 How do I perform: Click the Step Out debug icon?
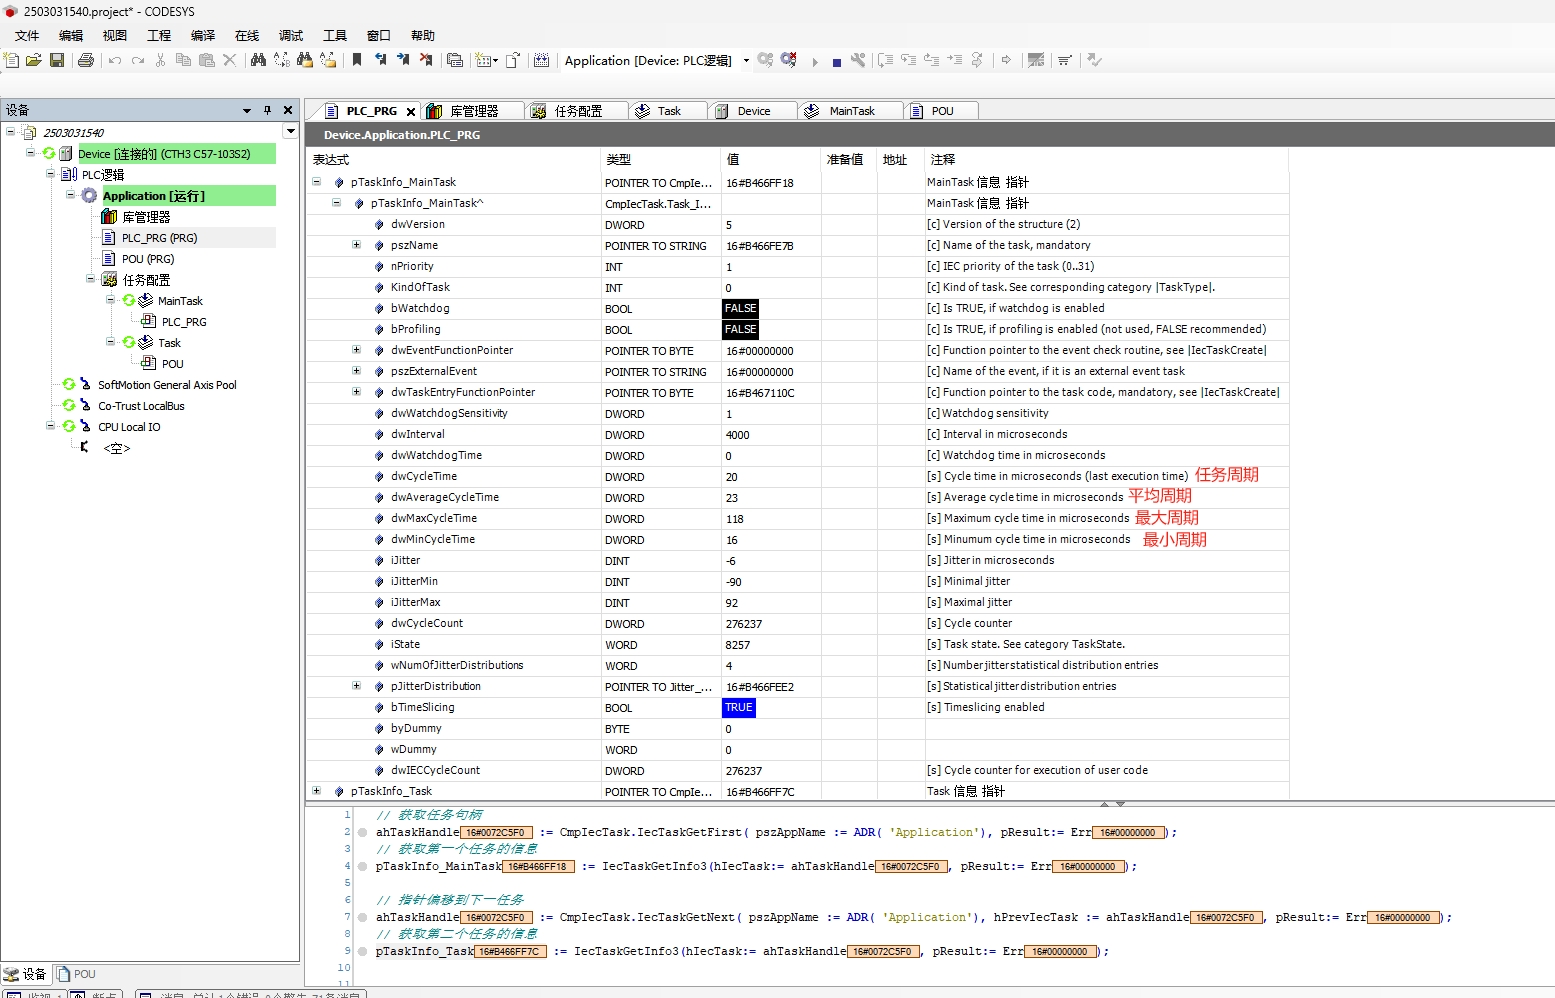tap(931, 60)
